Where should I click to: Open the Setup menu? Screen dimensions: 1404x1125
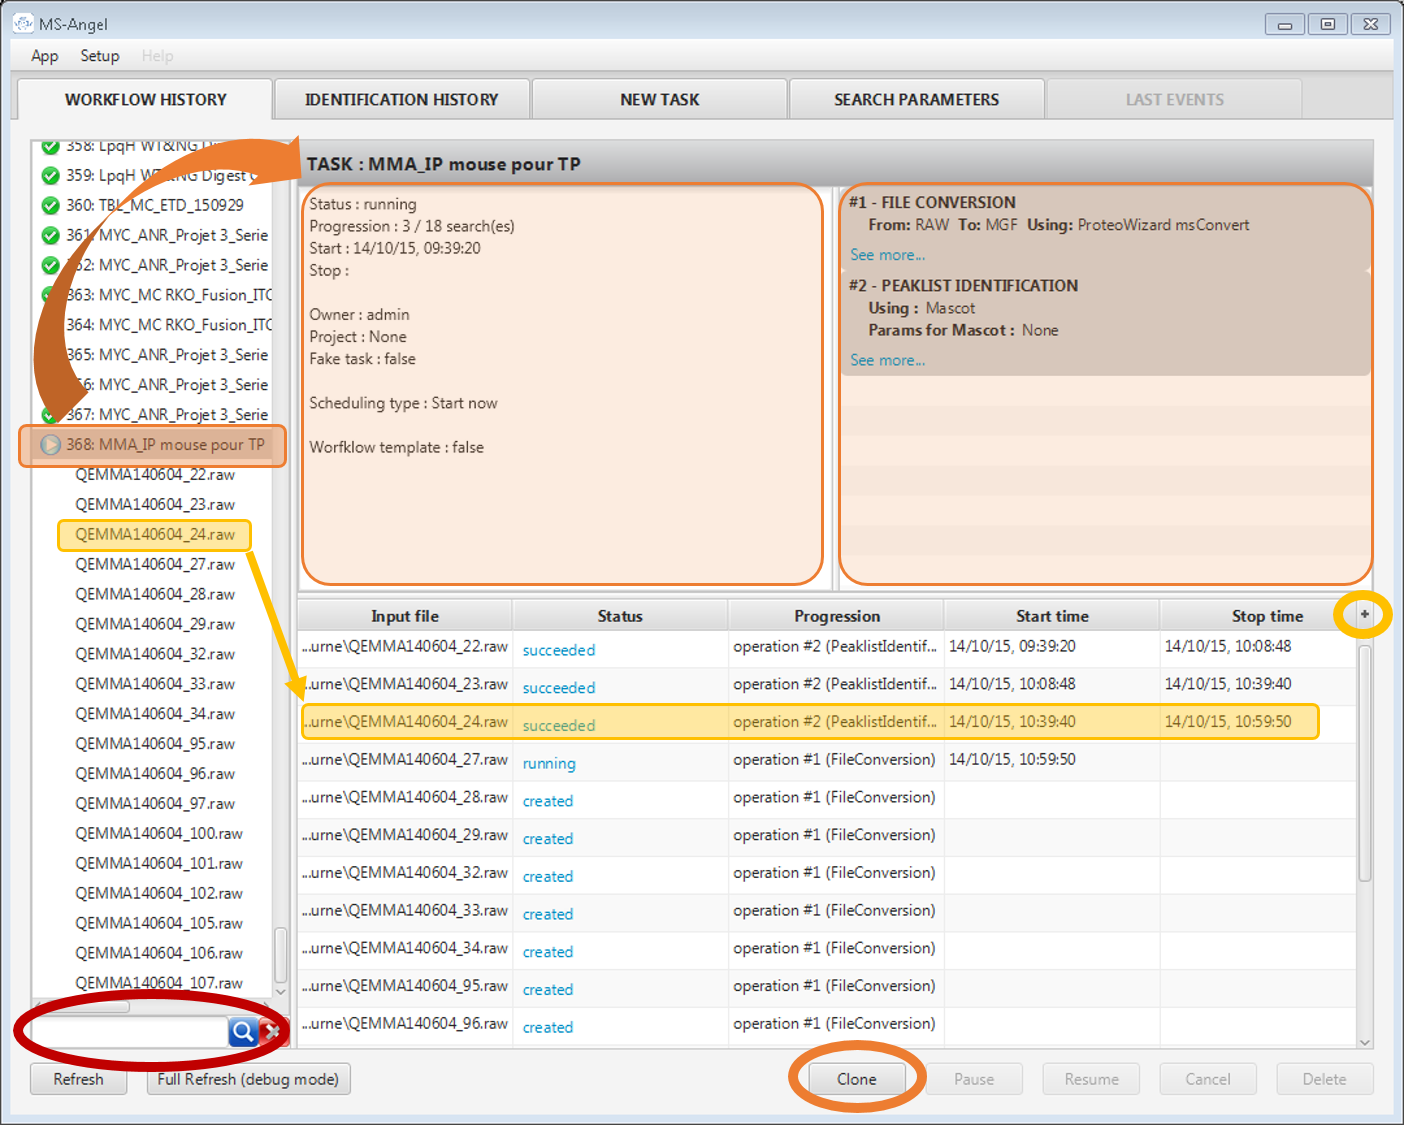point(100,56)
